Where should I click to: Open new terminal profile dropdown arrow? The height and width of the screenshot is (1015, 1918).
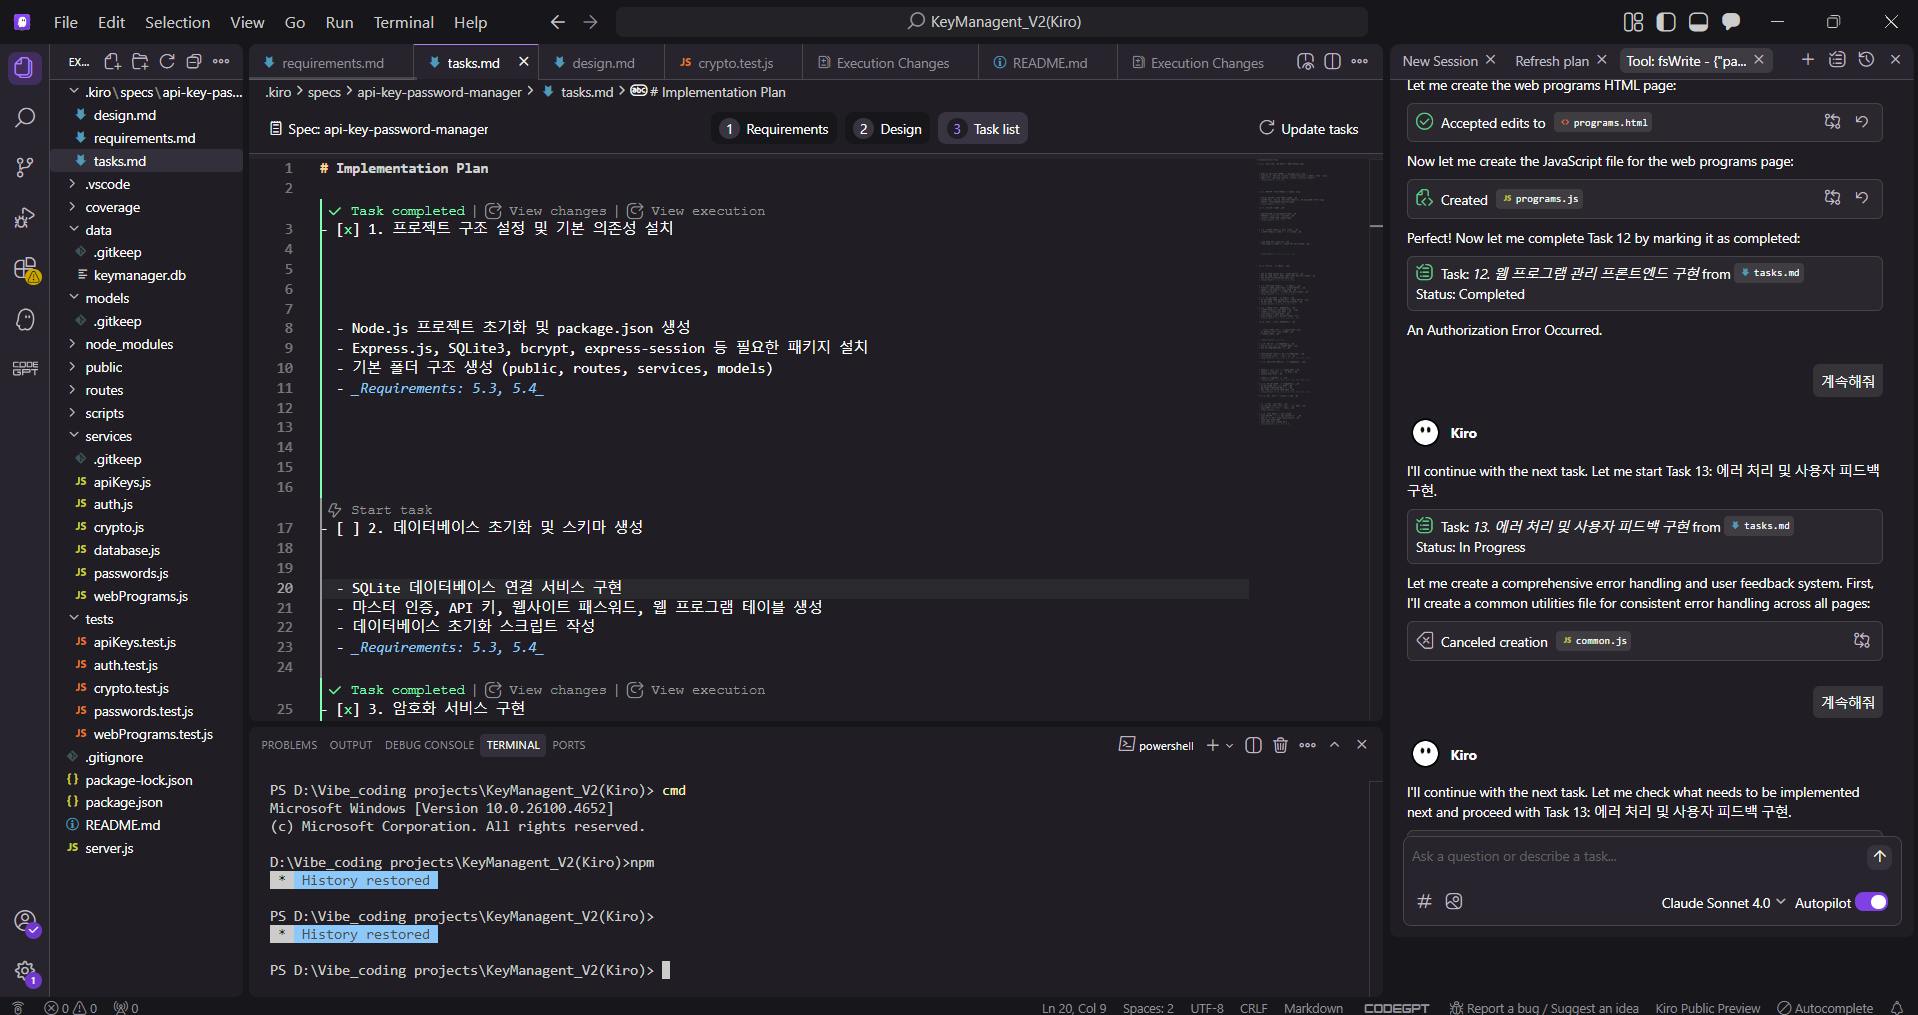pyautogui.click(x=1230, y=745)
